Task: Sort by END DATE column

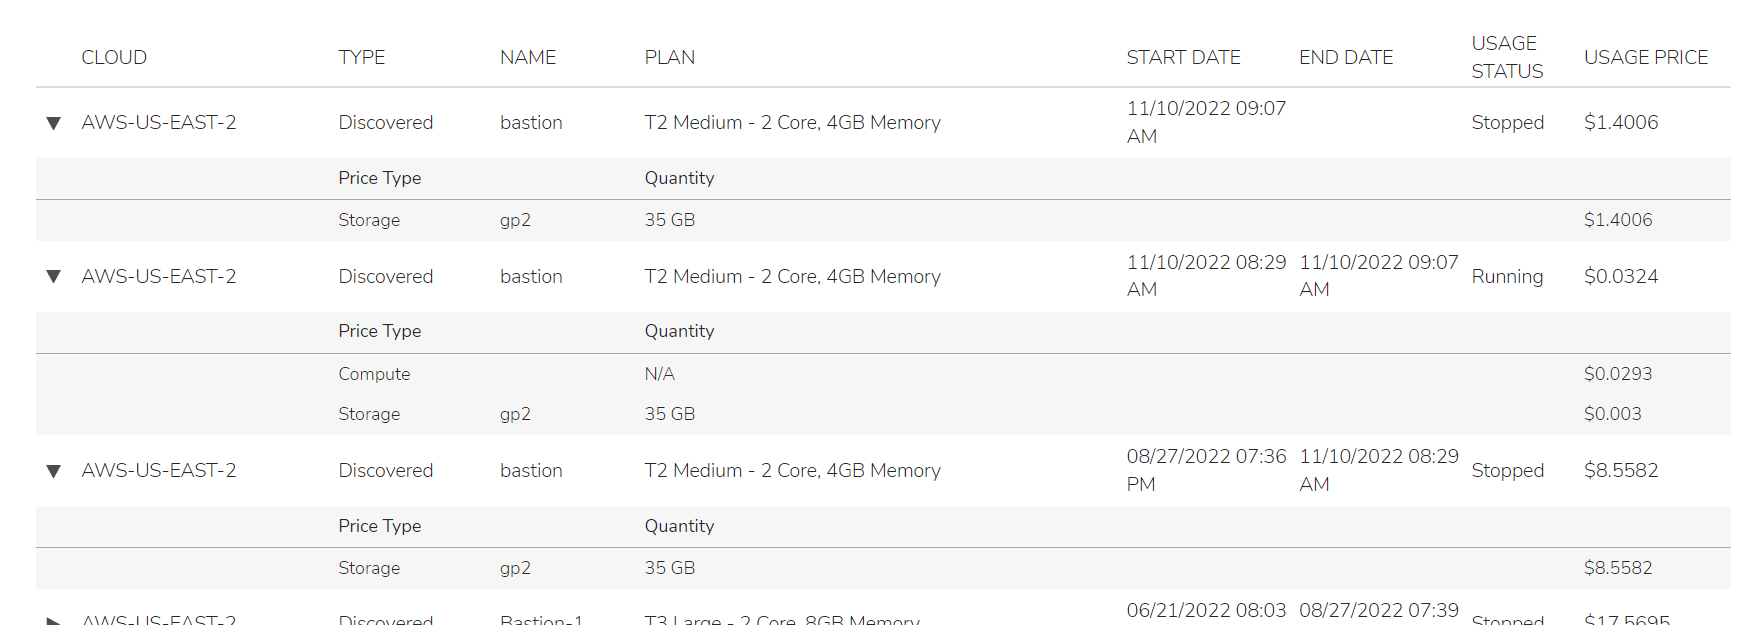Action: (1345, 58)
